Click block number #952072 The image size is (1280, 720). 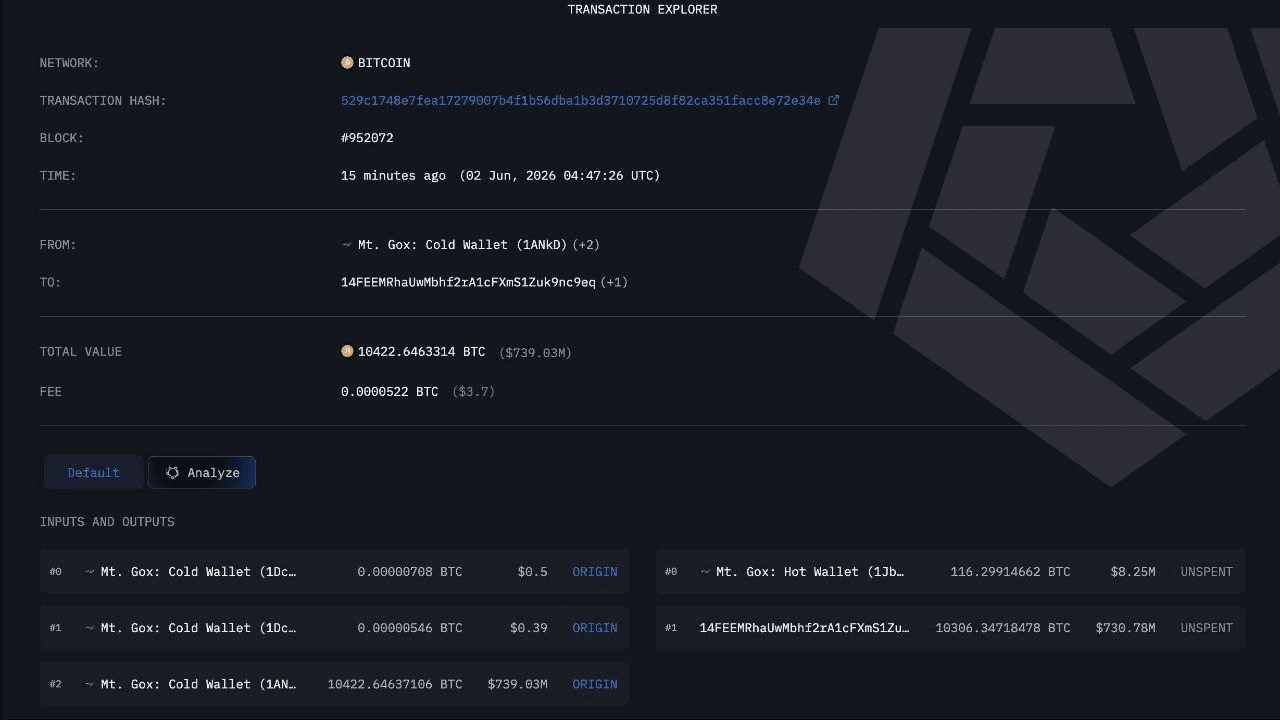(367, 138)
